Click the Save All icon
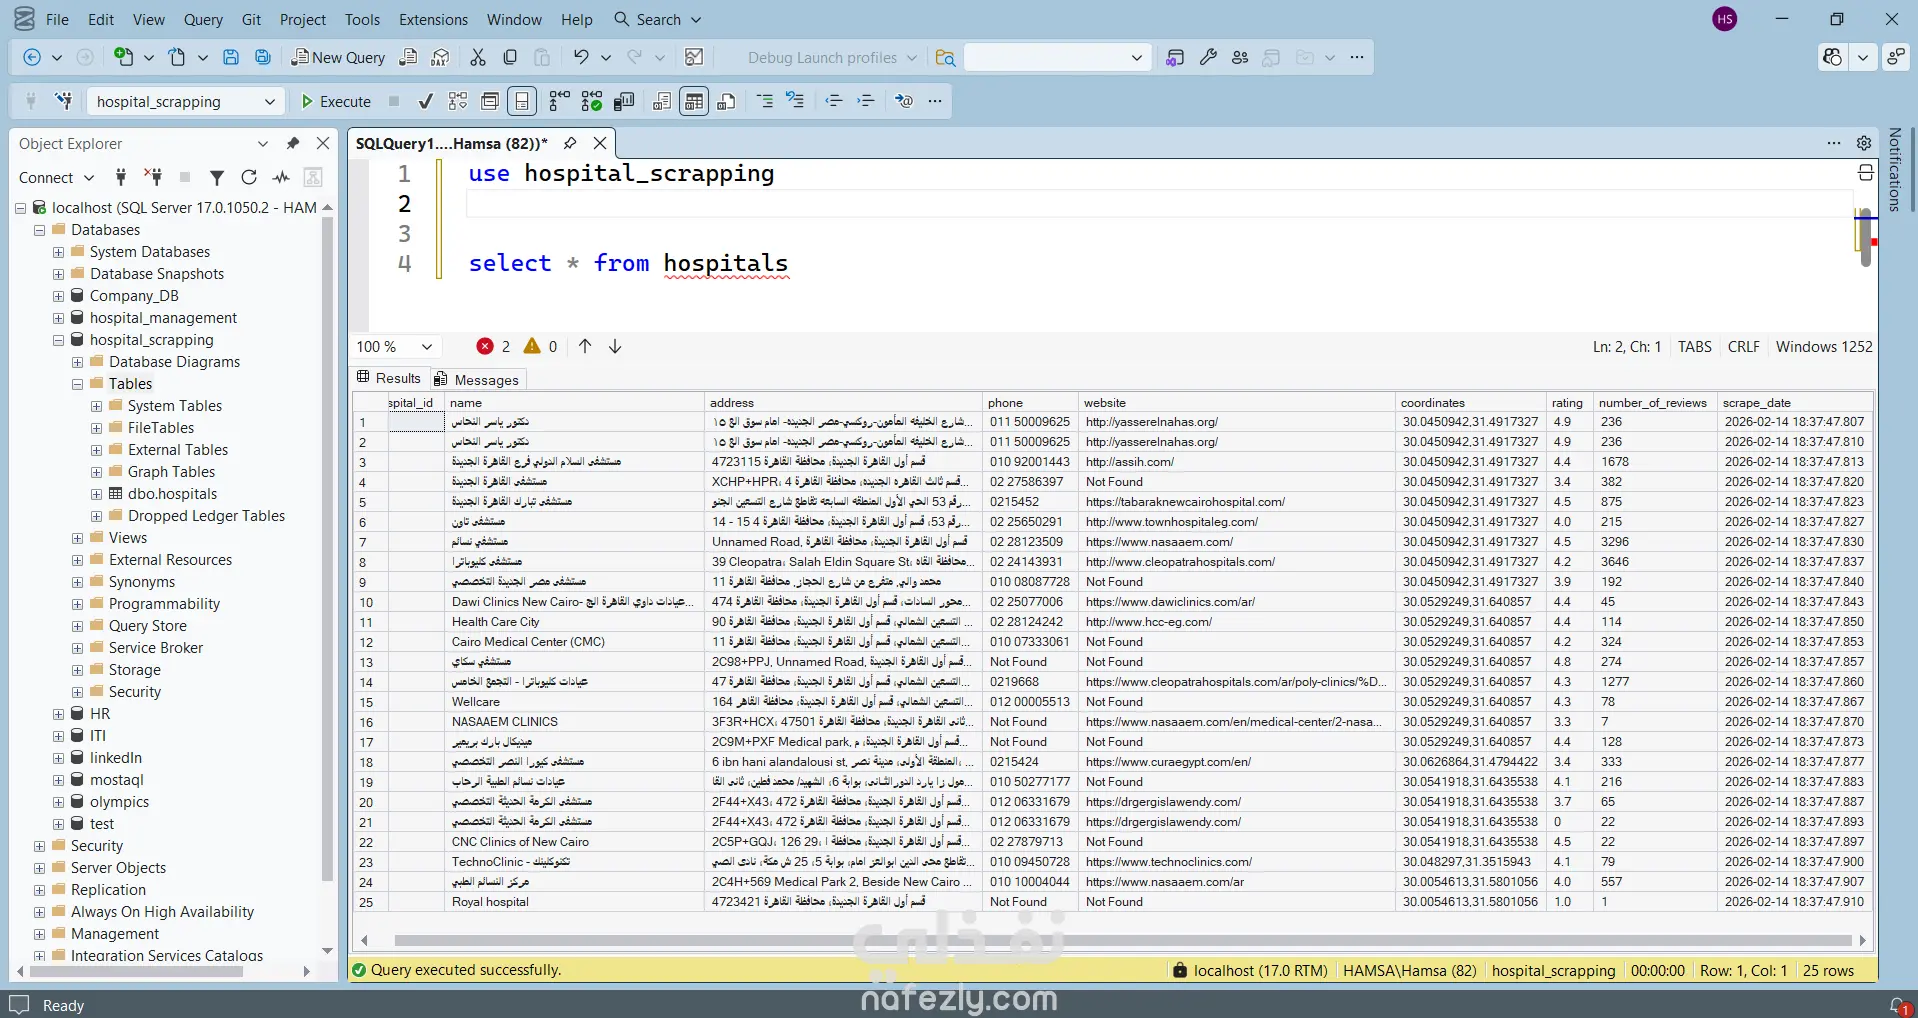The width and height of the screenshot is (1918, 1018). click(x=263, y=58)
